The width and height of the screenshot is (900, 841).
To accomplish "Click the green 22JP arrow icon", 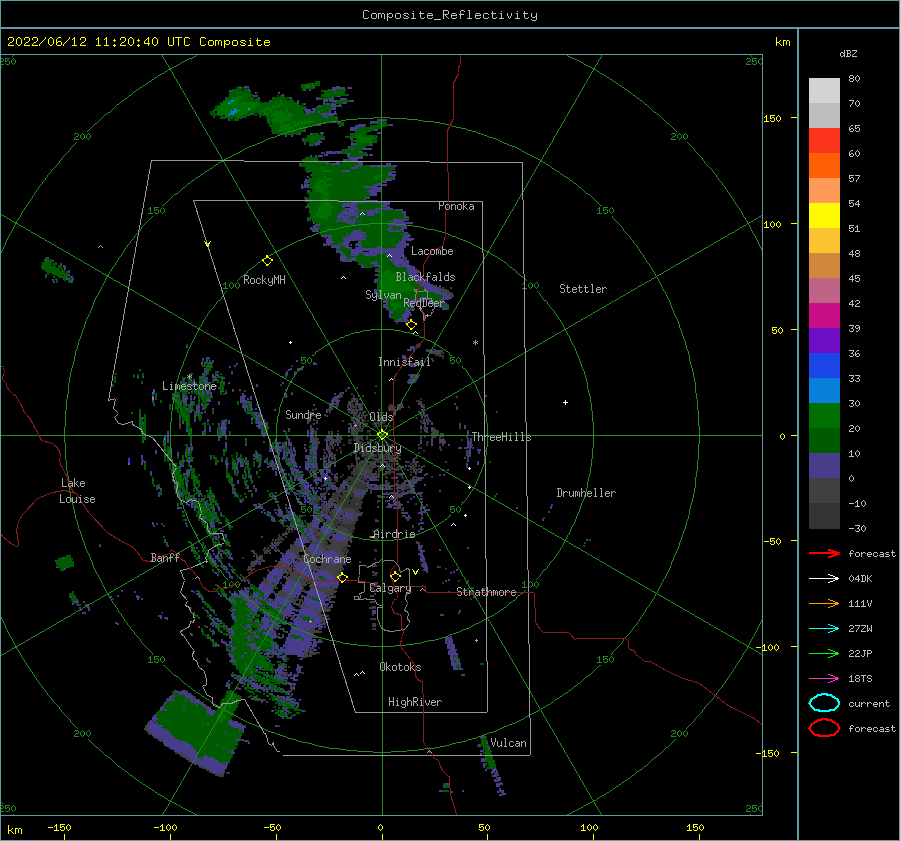I will click(x=824, y=653).
